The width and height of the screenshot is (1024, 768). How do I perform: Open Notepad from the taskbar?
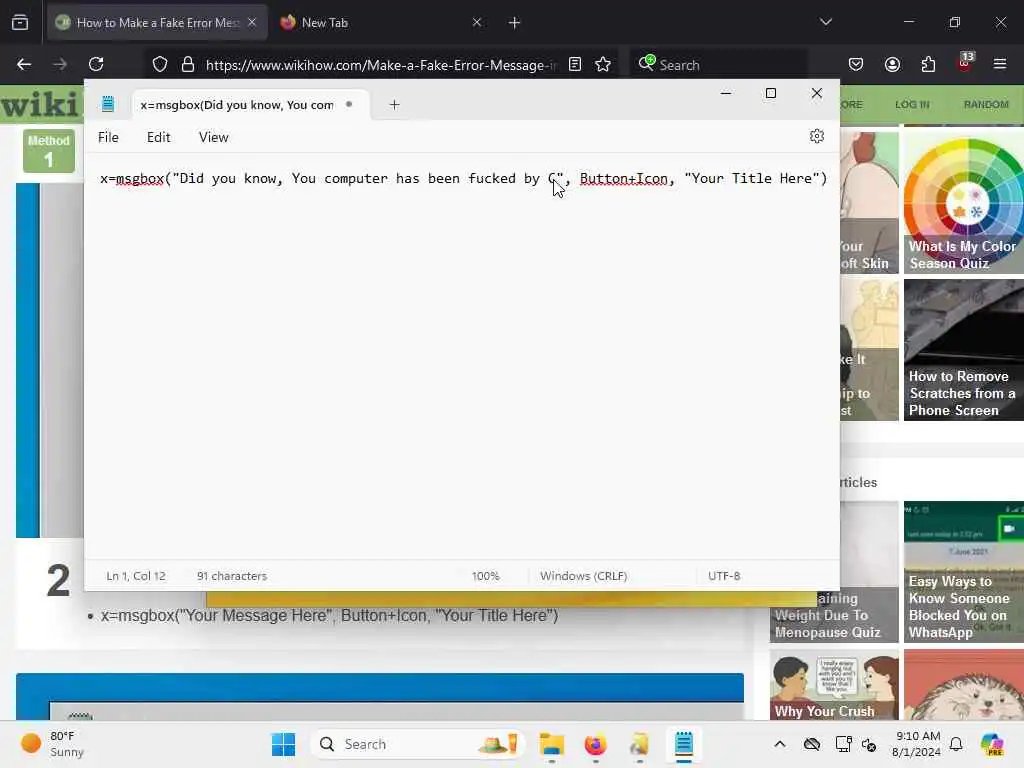(x=683, y=744)
